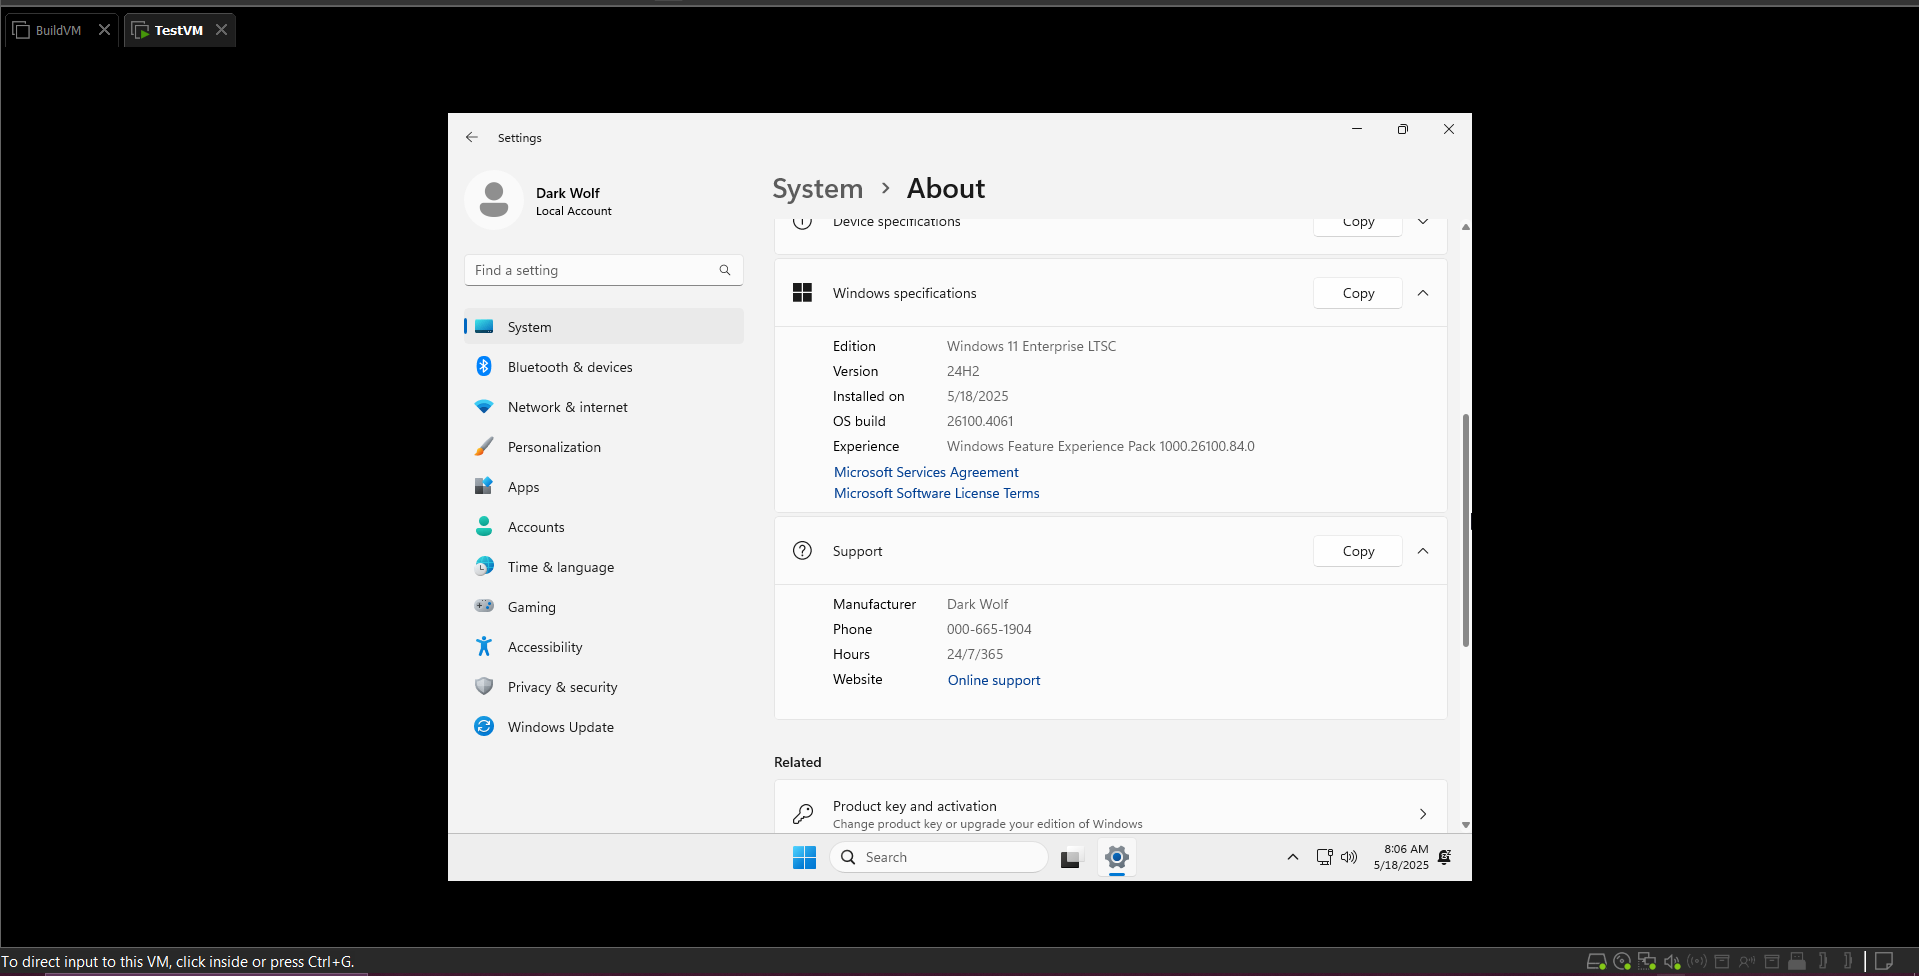
Task: Click the Bluetooth icon in the sidebar
Action: 484,366
